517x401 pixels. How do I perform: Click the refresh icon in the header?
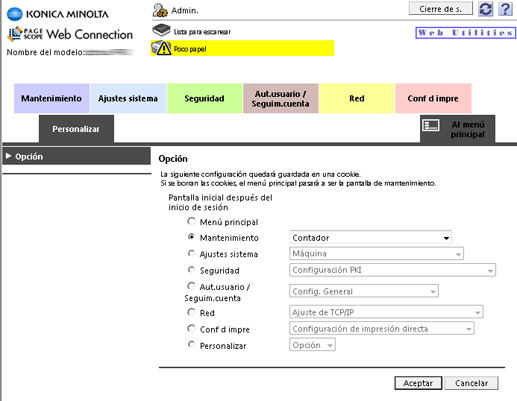485,9
